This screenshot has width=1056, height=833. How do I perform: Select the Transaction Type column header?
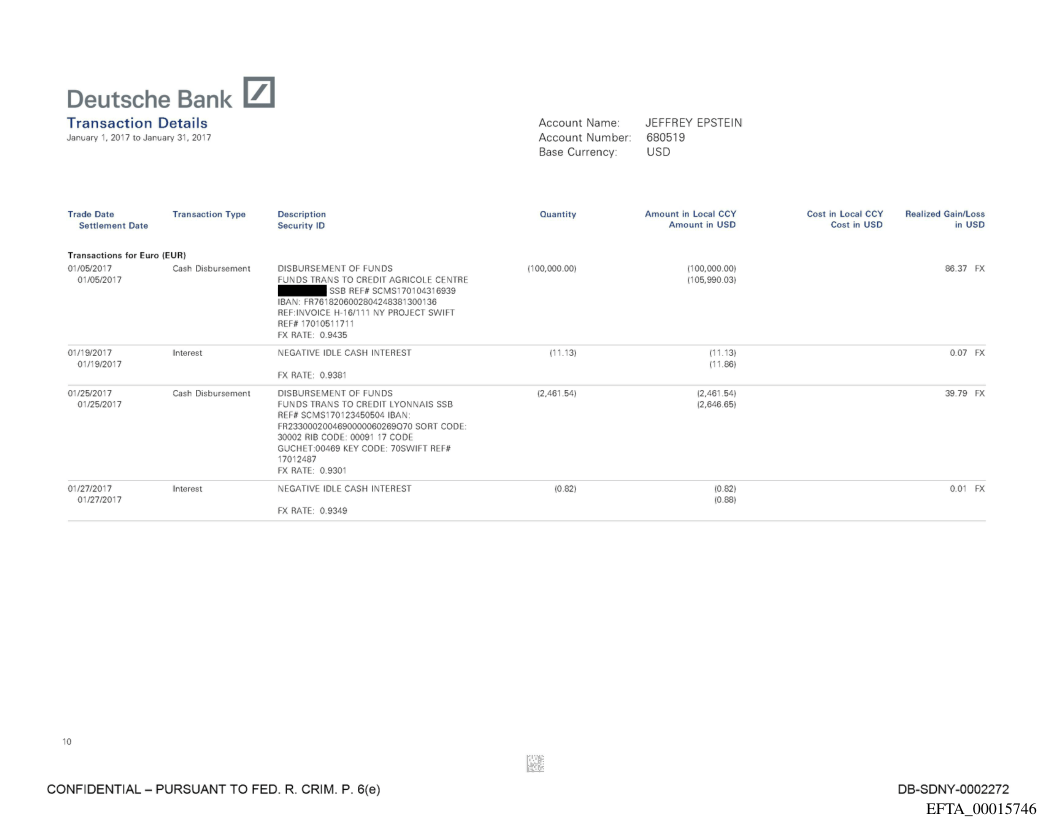[209, 214]
